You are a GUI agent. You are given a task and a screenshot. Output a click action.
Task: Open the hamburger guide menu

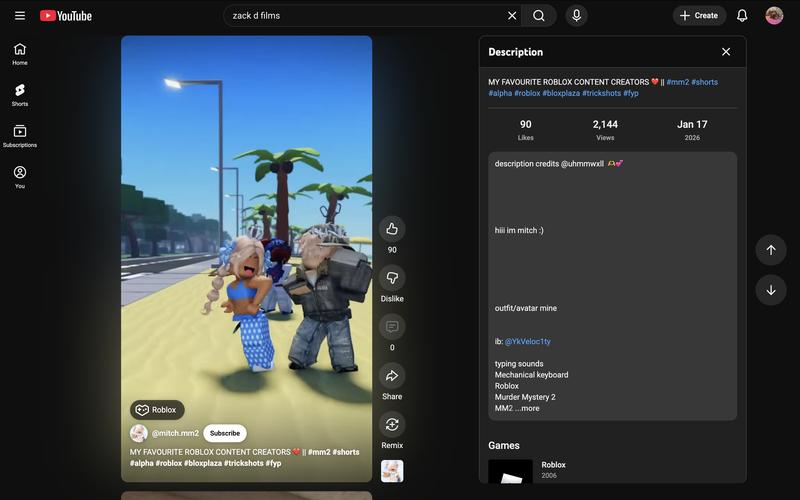pos(20,15)
